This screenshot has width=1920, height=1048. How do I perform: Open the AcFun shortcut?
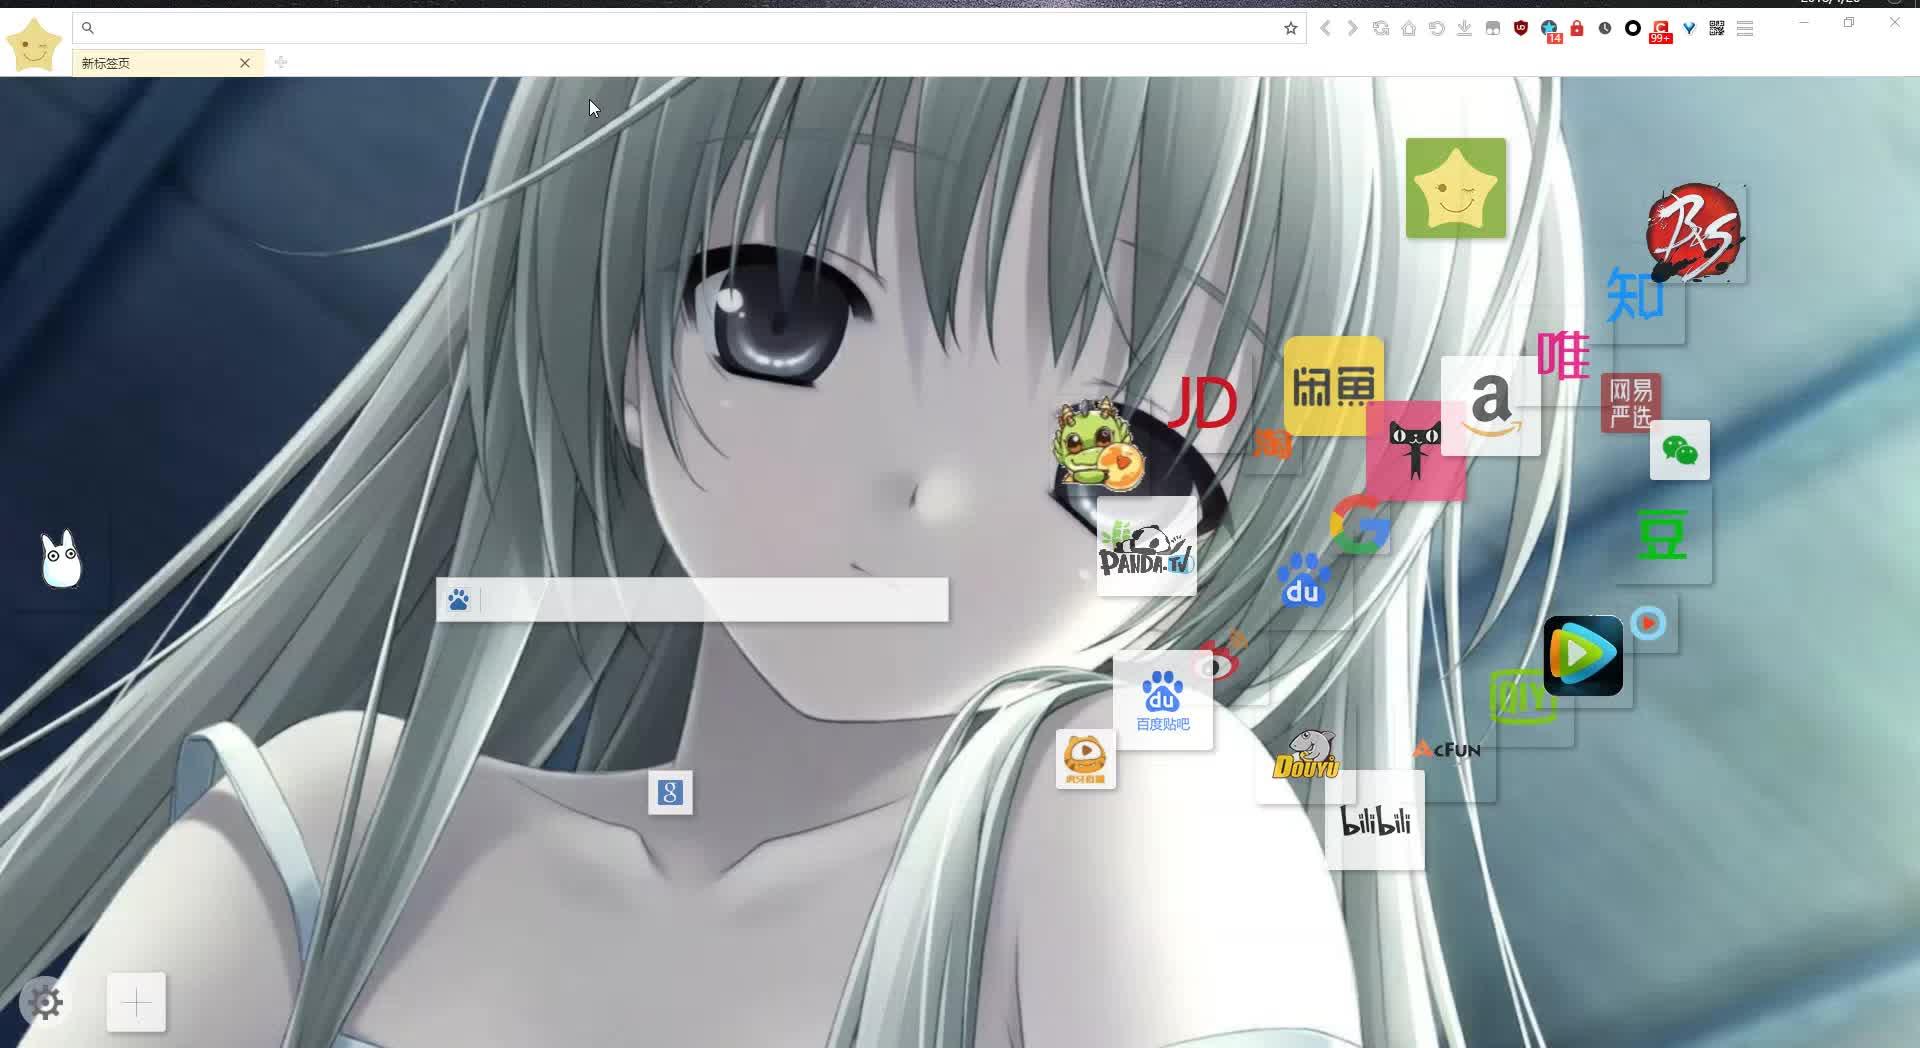tap(1447, 749)
